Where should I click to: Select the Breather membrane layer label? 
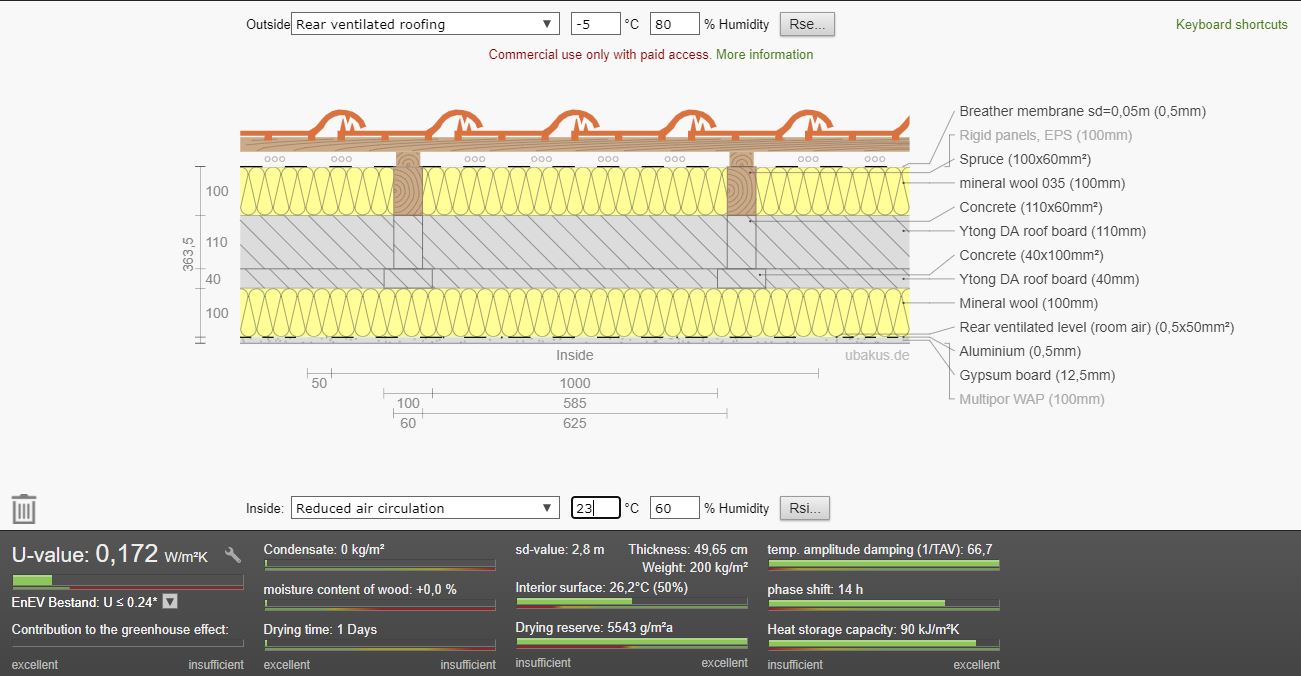click(x=1082, y=112)
